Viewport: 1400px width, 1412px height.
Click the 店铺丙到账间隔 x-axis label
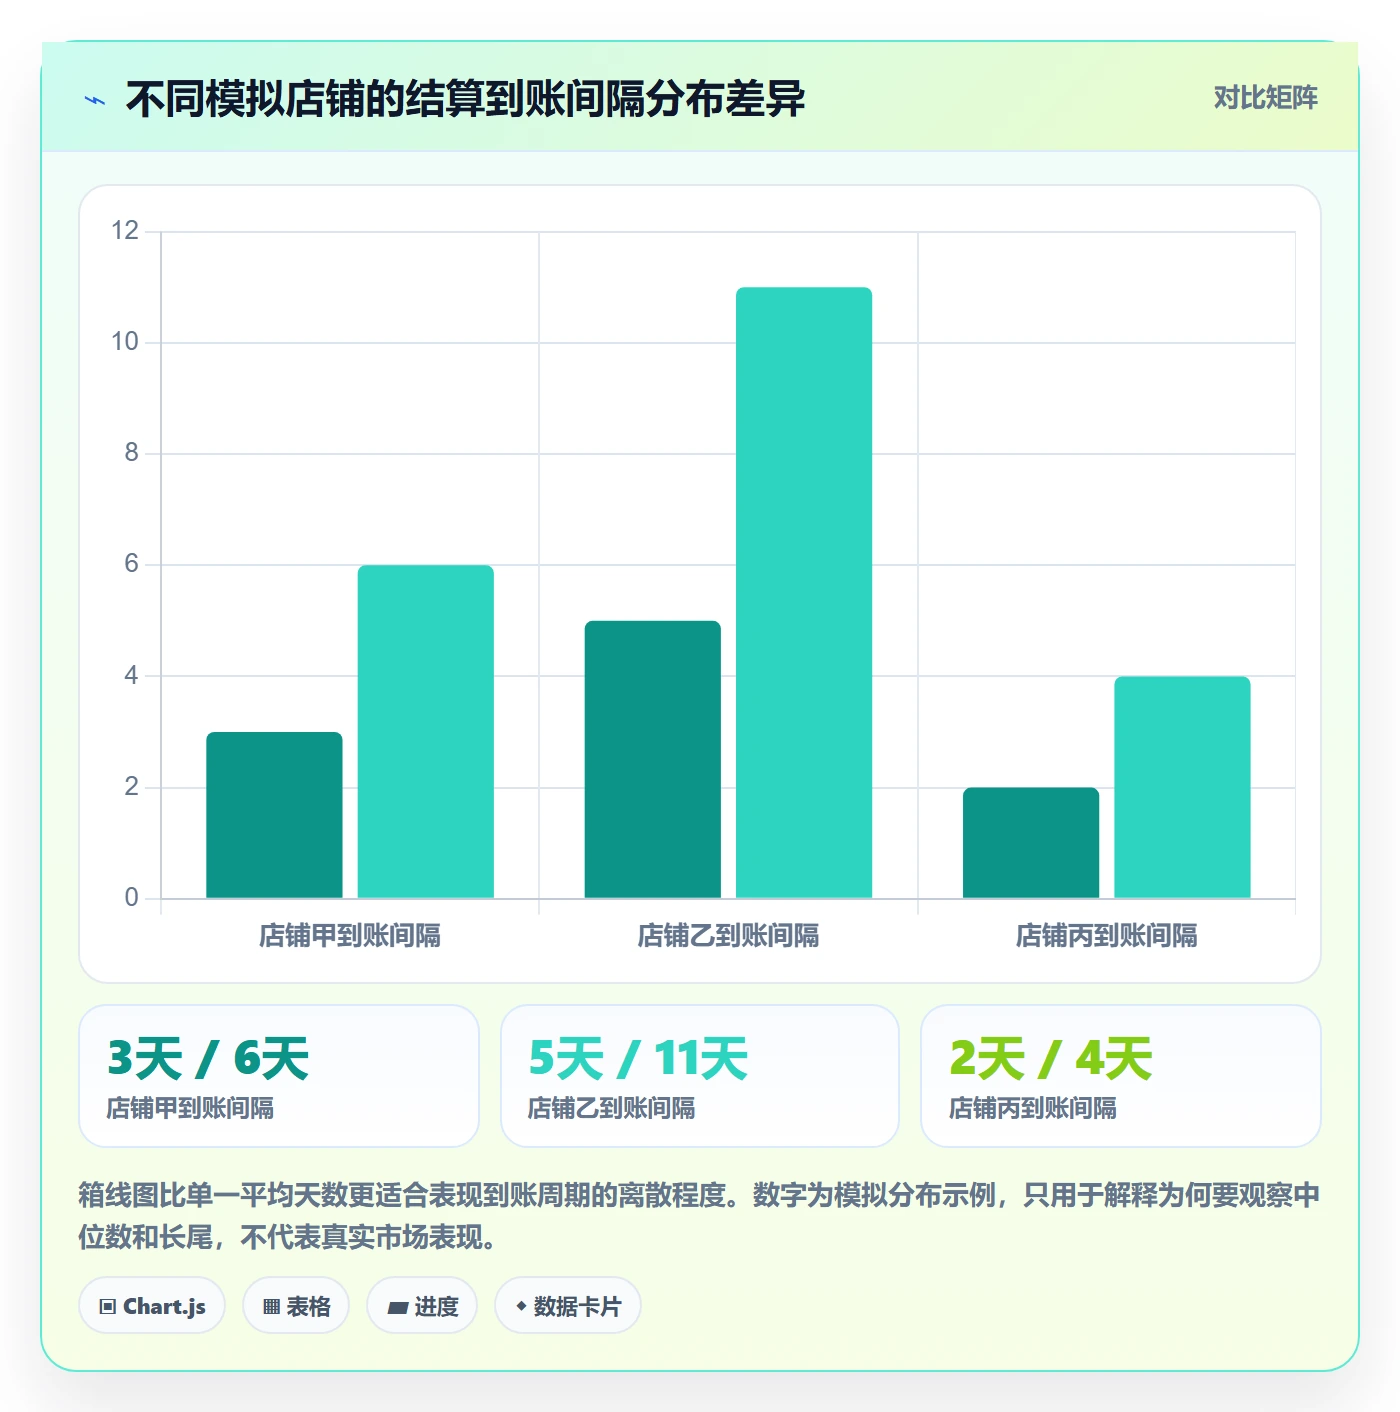[1106, 936]
